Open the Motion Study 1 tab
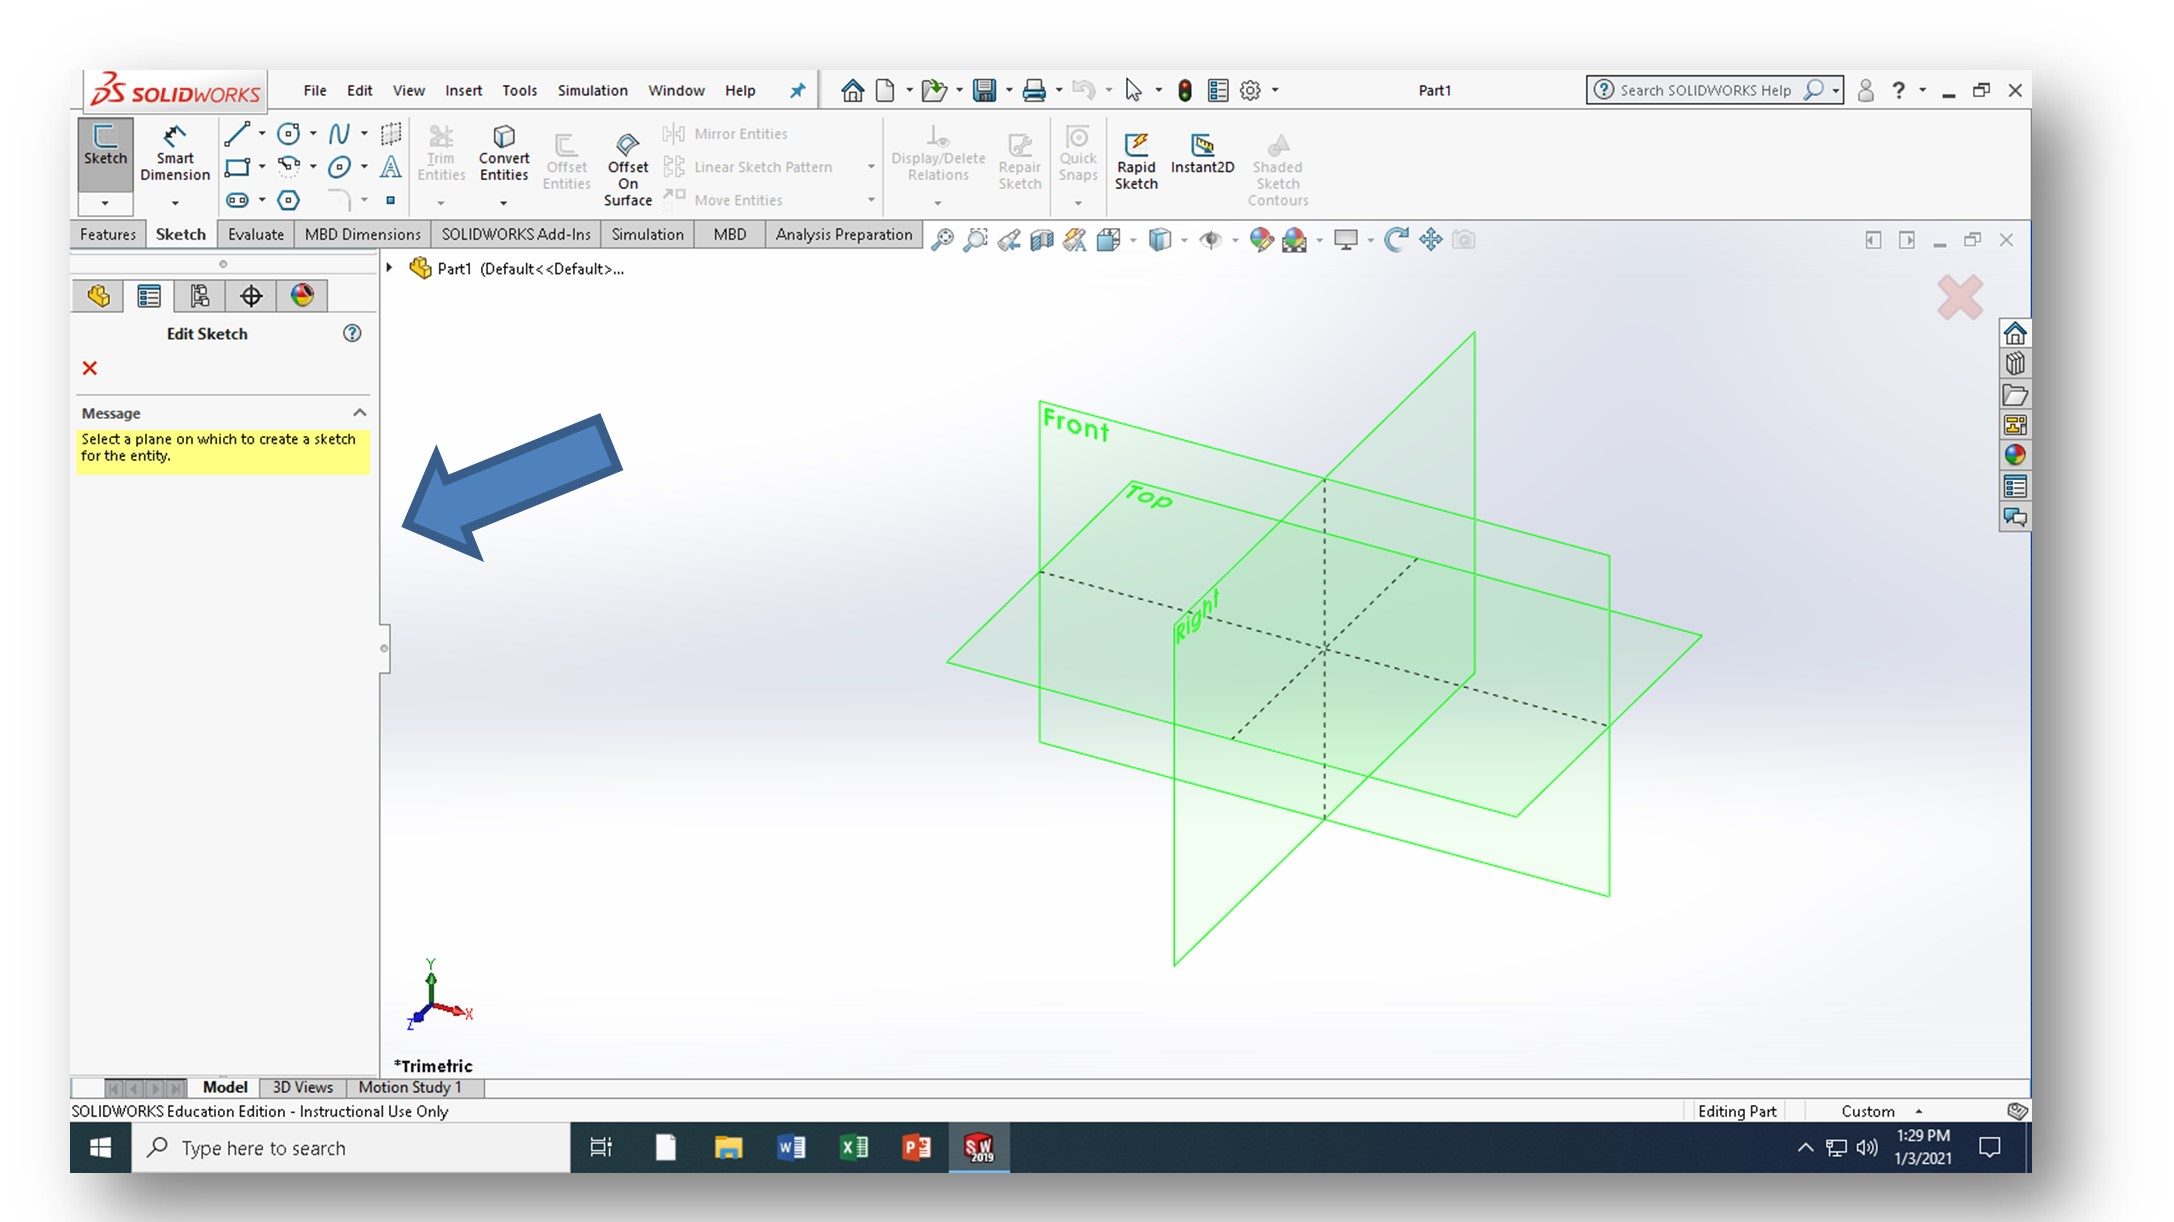This screenshot has height=1222, width=2174. pos(410,1087)
